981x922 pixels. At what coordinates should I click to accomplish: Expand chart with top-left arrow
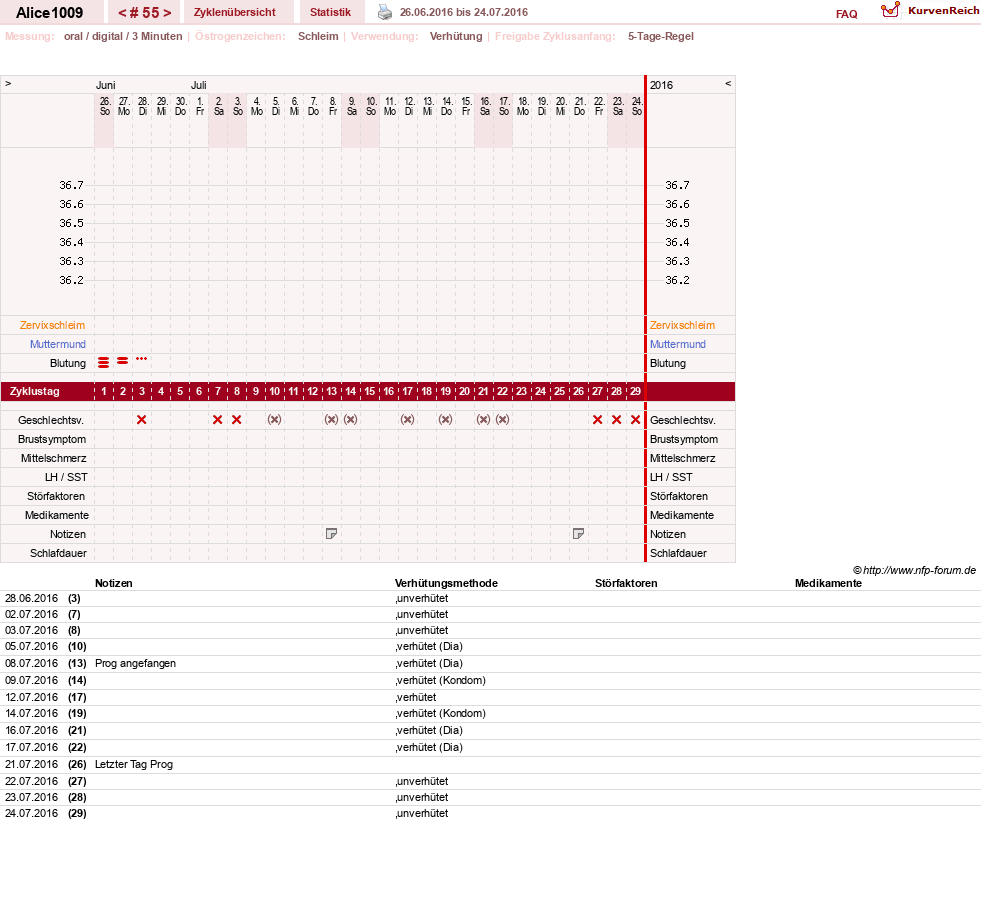click(8, 84)
